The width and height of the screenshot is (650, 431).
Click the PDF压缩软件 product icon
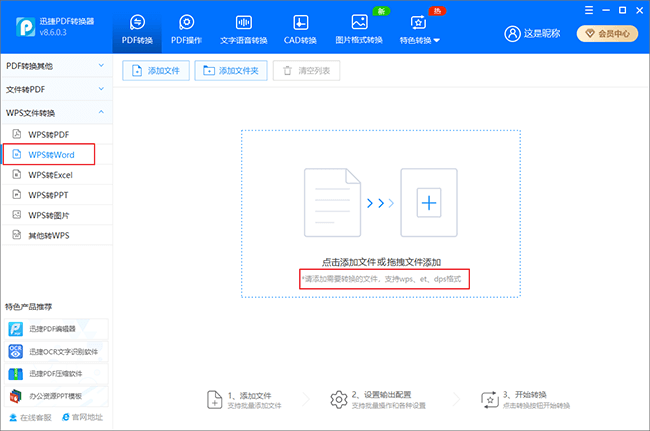point(16,374)
